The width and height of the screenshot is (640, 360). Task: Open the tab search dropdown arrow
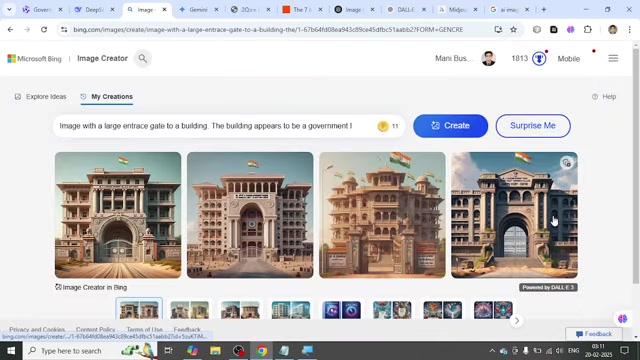tap(9, 9)
